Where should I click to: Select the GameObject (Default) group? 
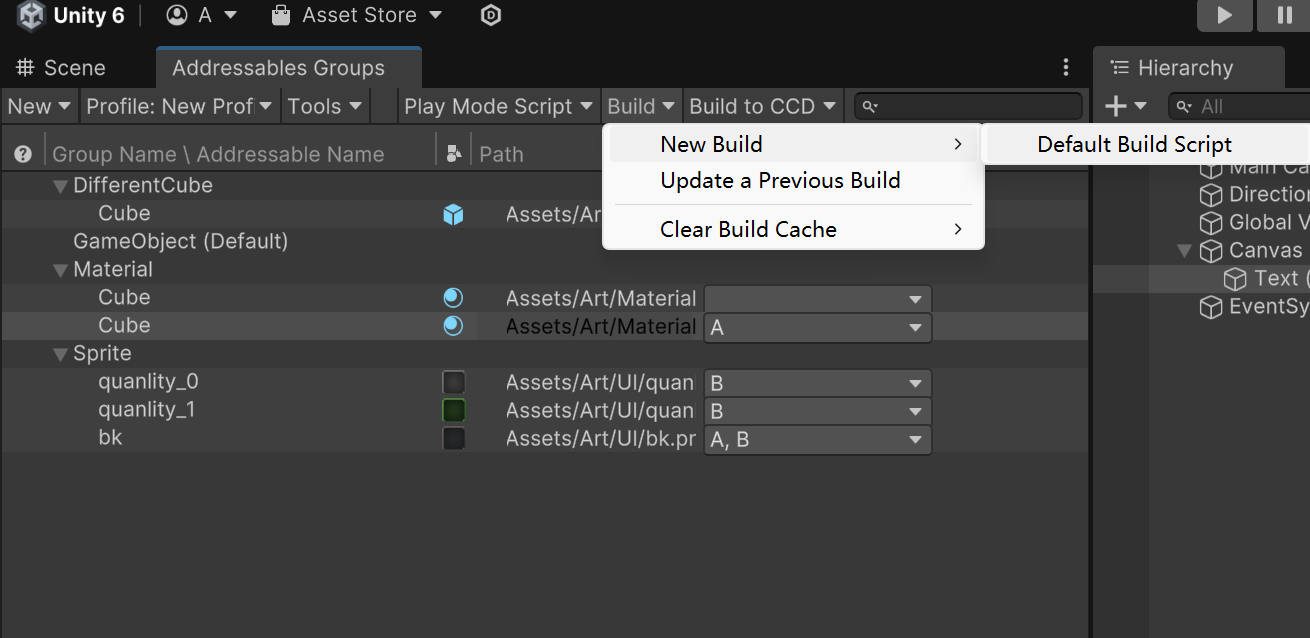pyautogui.click(x=180, y=241)
